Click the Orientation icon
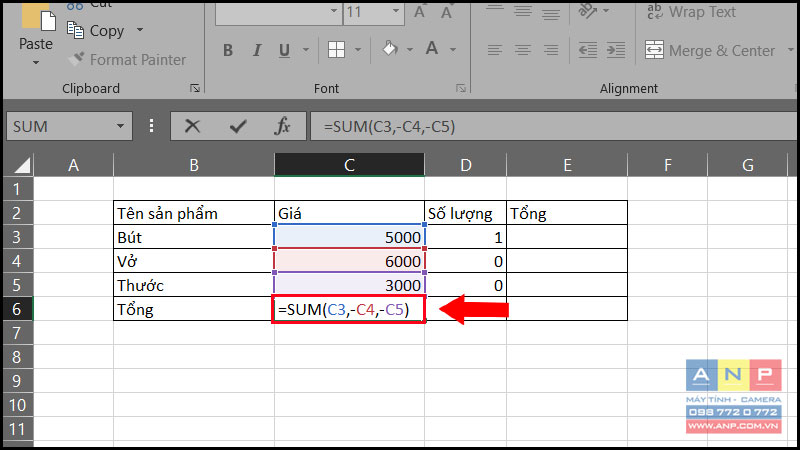This screenshot has height=450, width=800. 588,11
